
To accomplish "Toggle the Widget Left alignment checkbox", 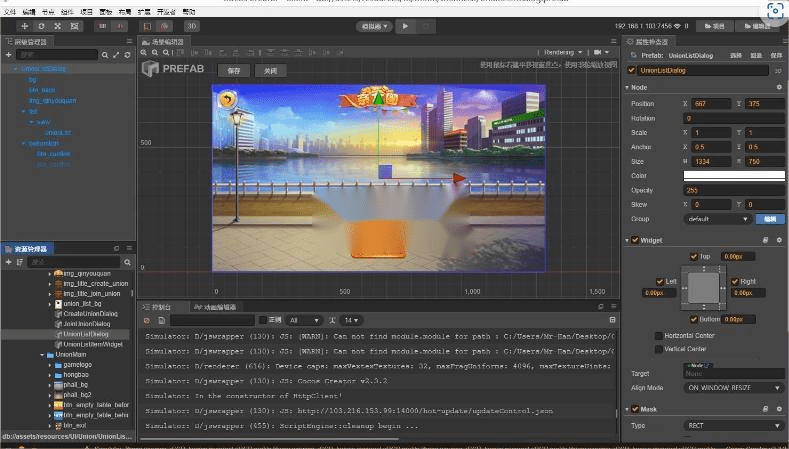I will 660,281.
